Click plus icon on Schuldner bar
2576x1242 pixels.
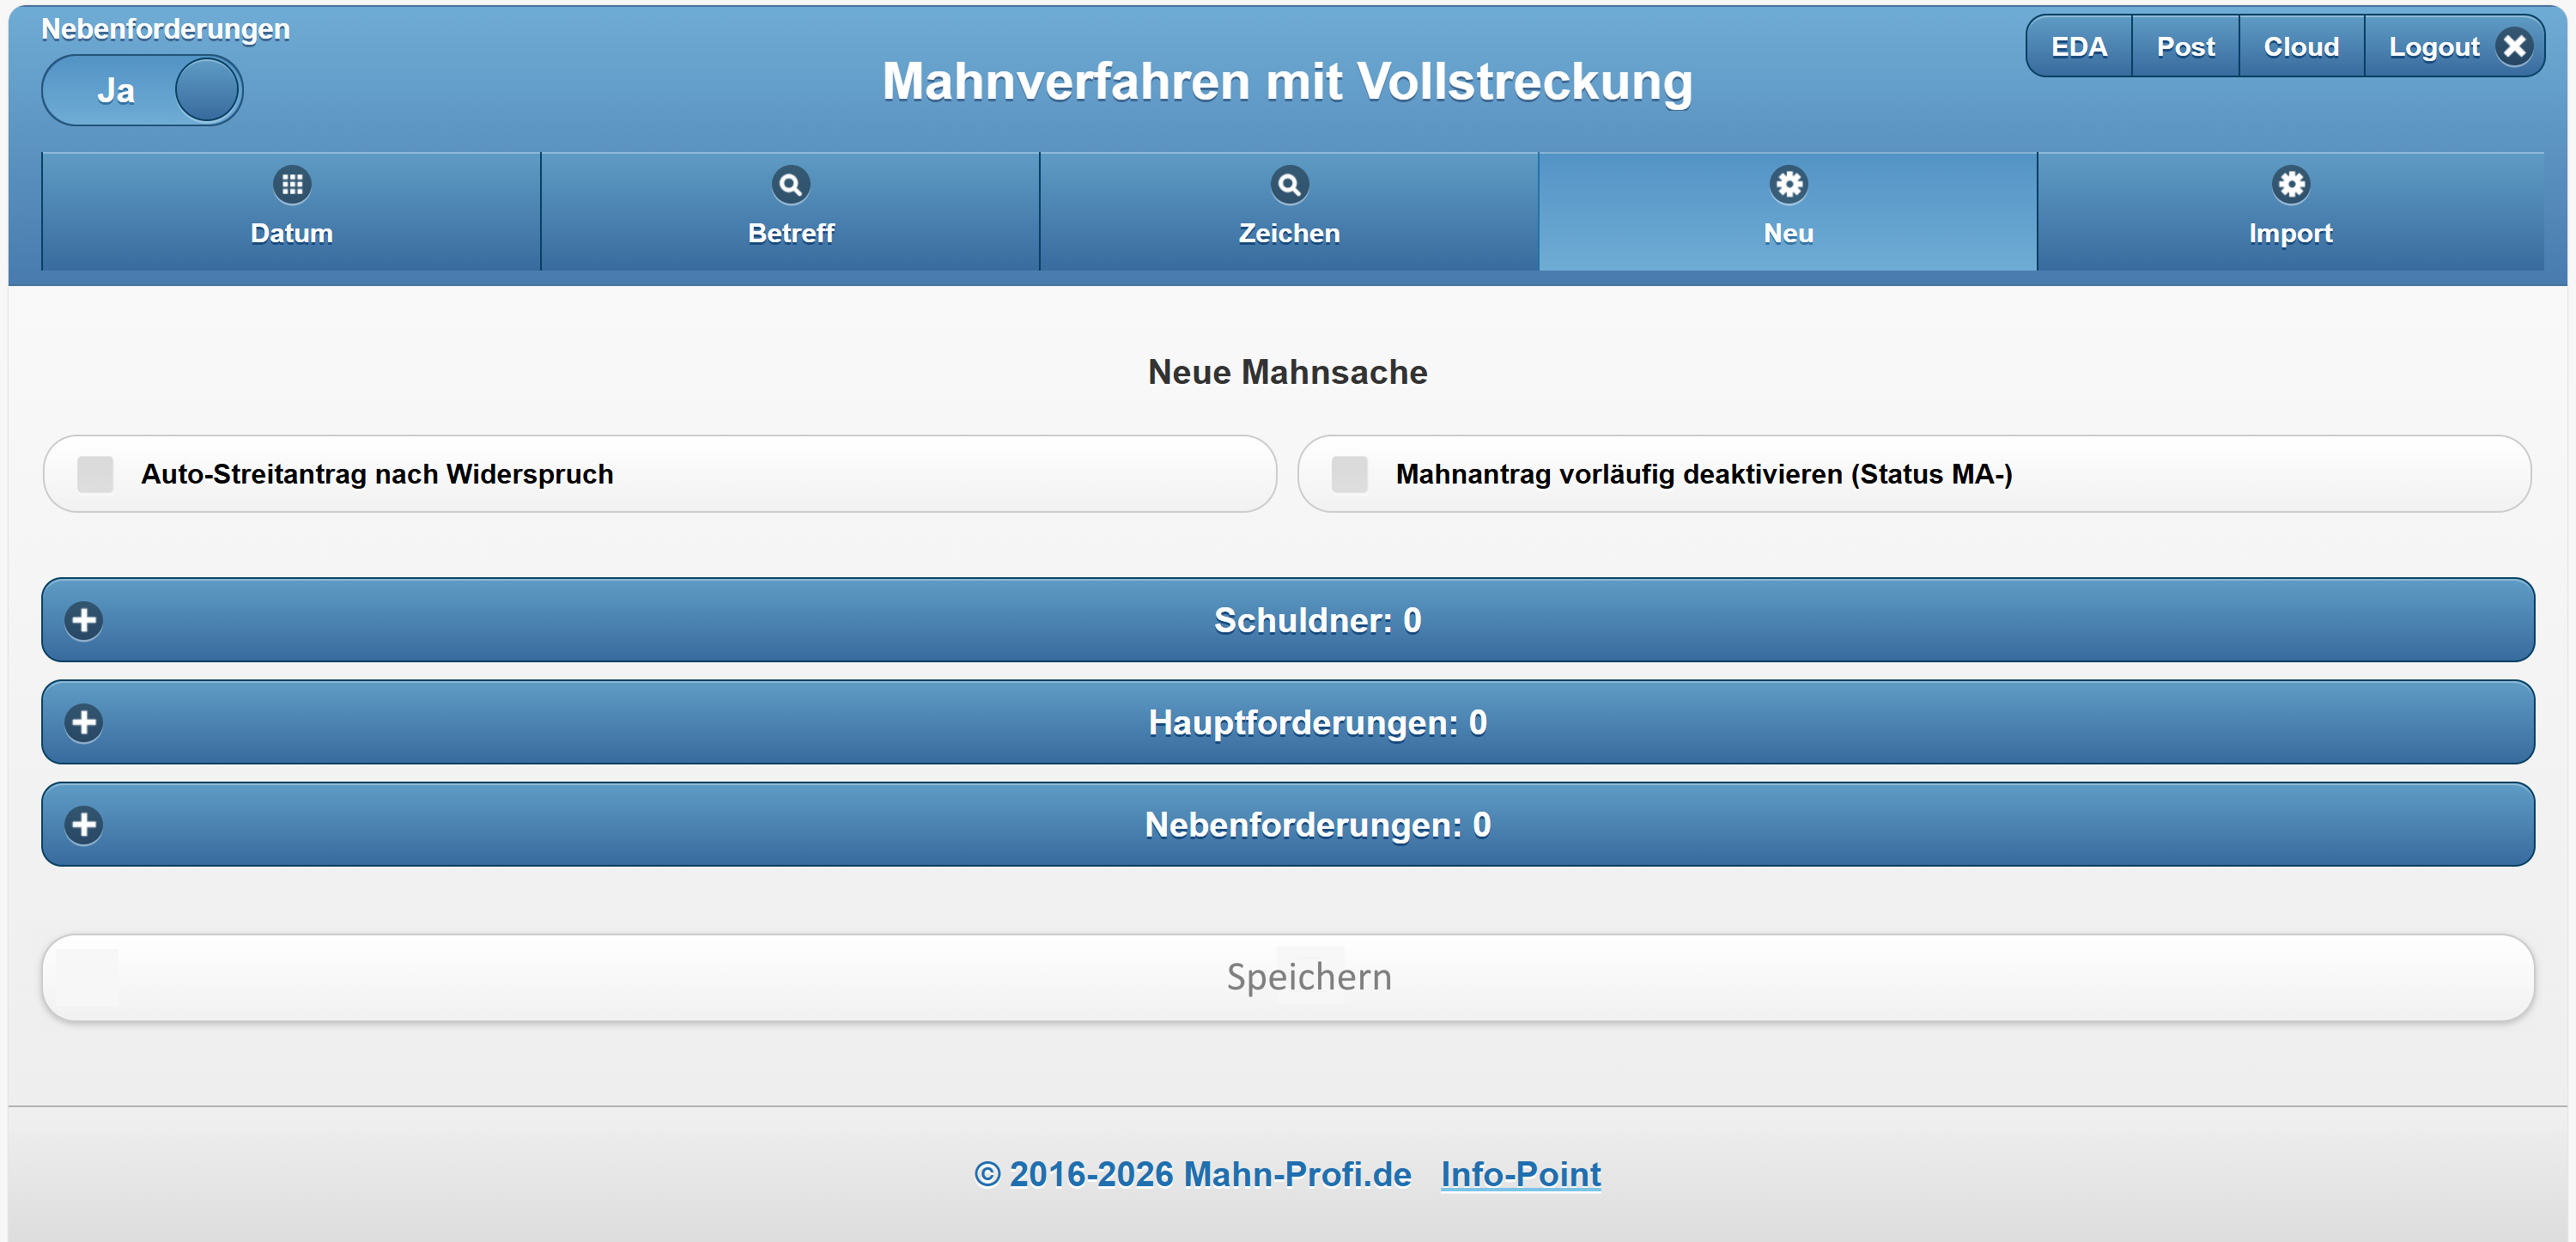tap(84, 620)
